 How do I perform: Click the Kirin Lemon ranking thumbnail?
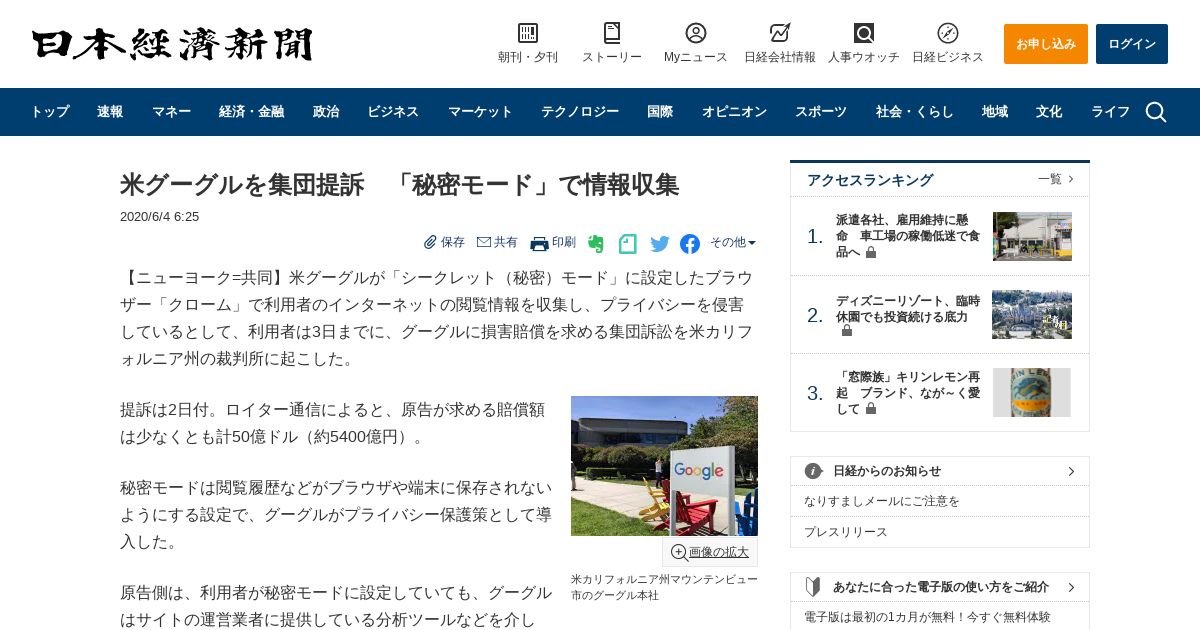(x=1032, y=392)
